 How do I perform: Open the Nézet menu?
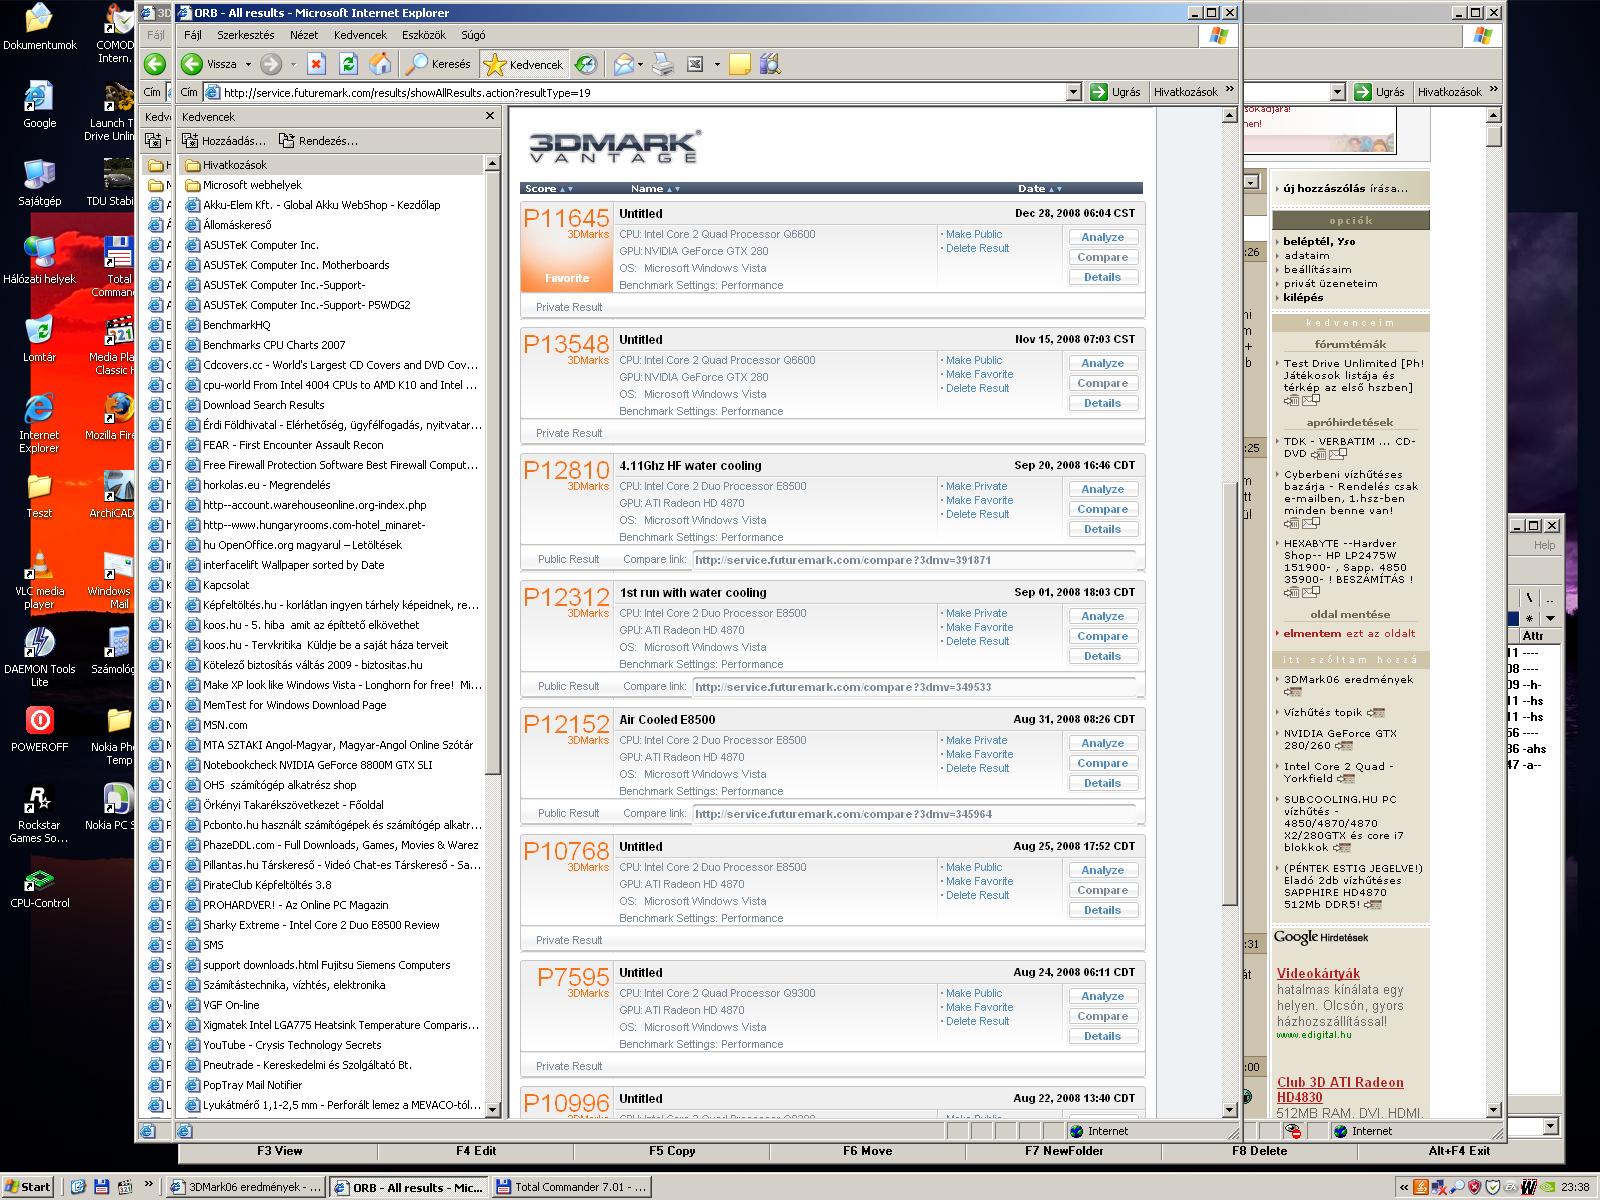coord(304,35)
